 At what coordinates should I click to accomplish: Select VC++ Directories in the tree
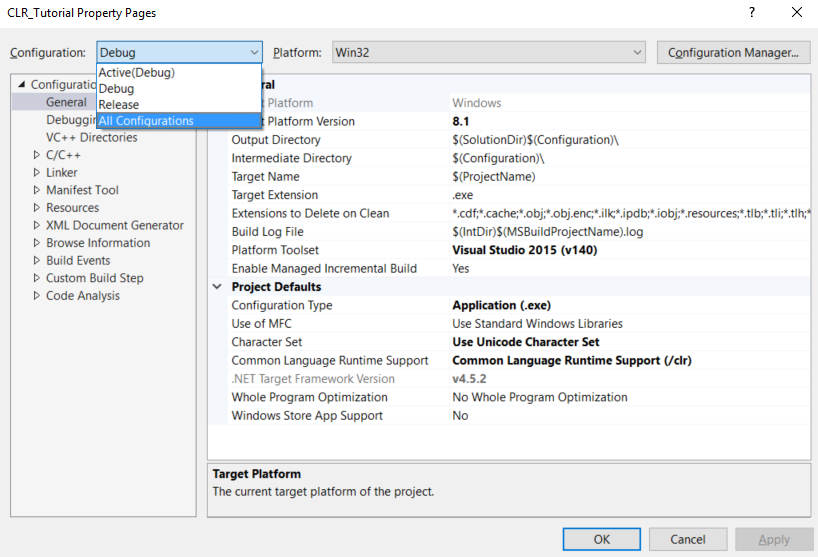coord(91,138)
